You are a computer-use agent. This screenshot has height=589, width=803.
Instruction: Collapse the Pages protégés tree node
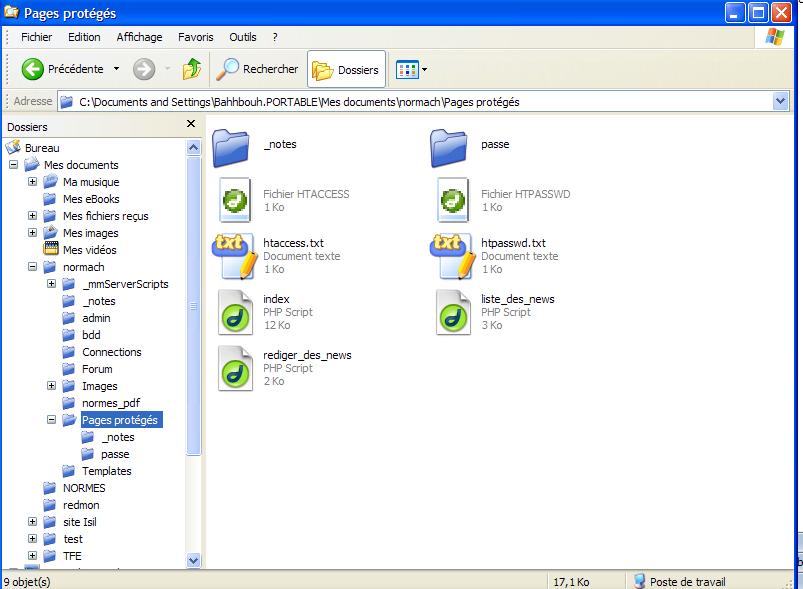51,419
